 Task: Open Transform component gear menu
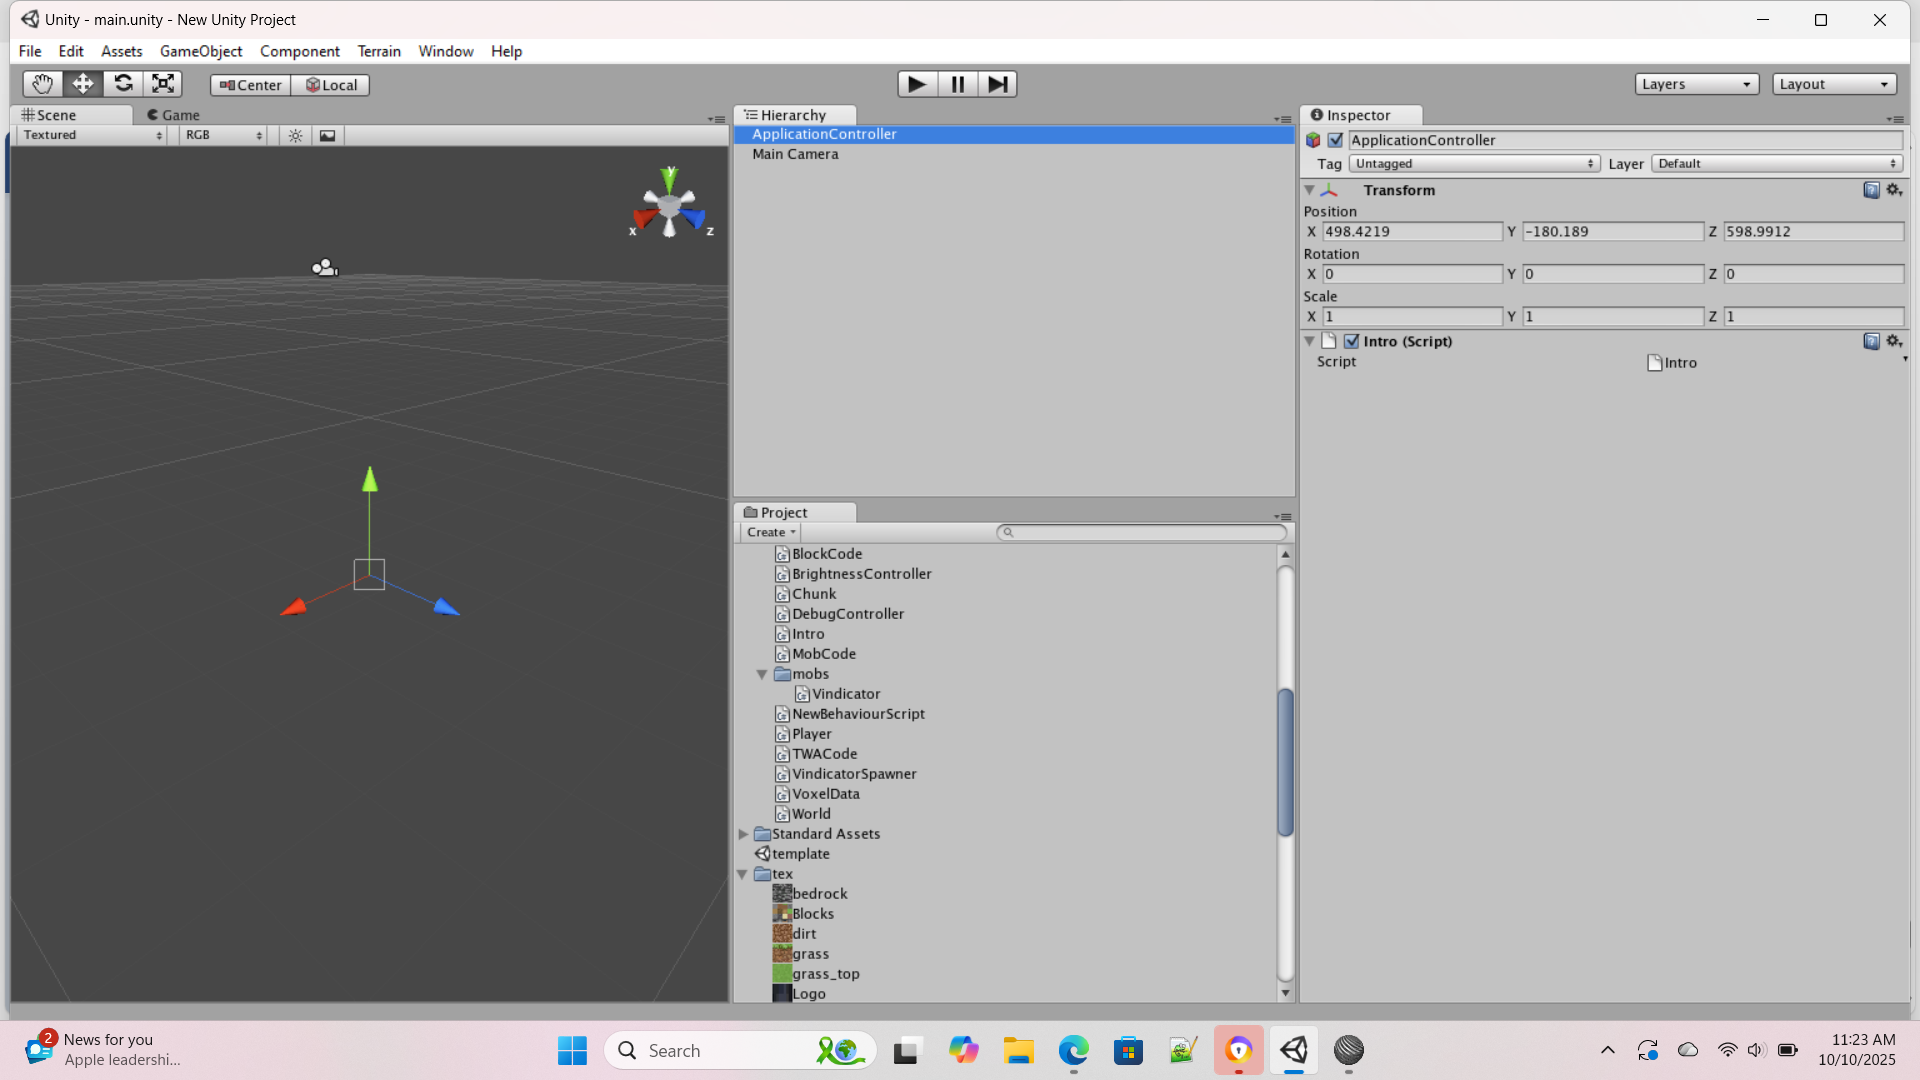coord(1894,190)
